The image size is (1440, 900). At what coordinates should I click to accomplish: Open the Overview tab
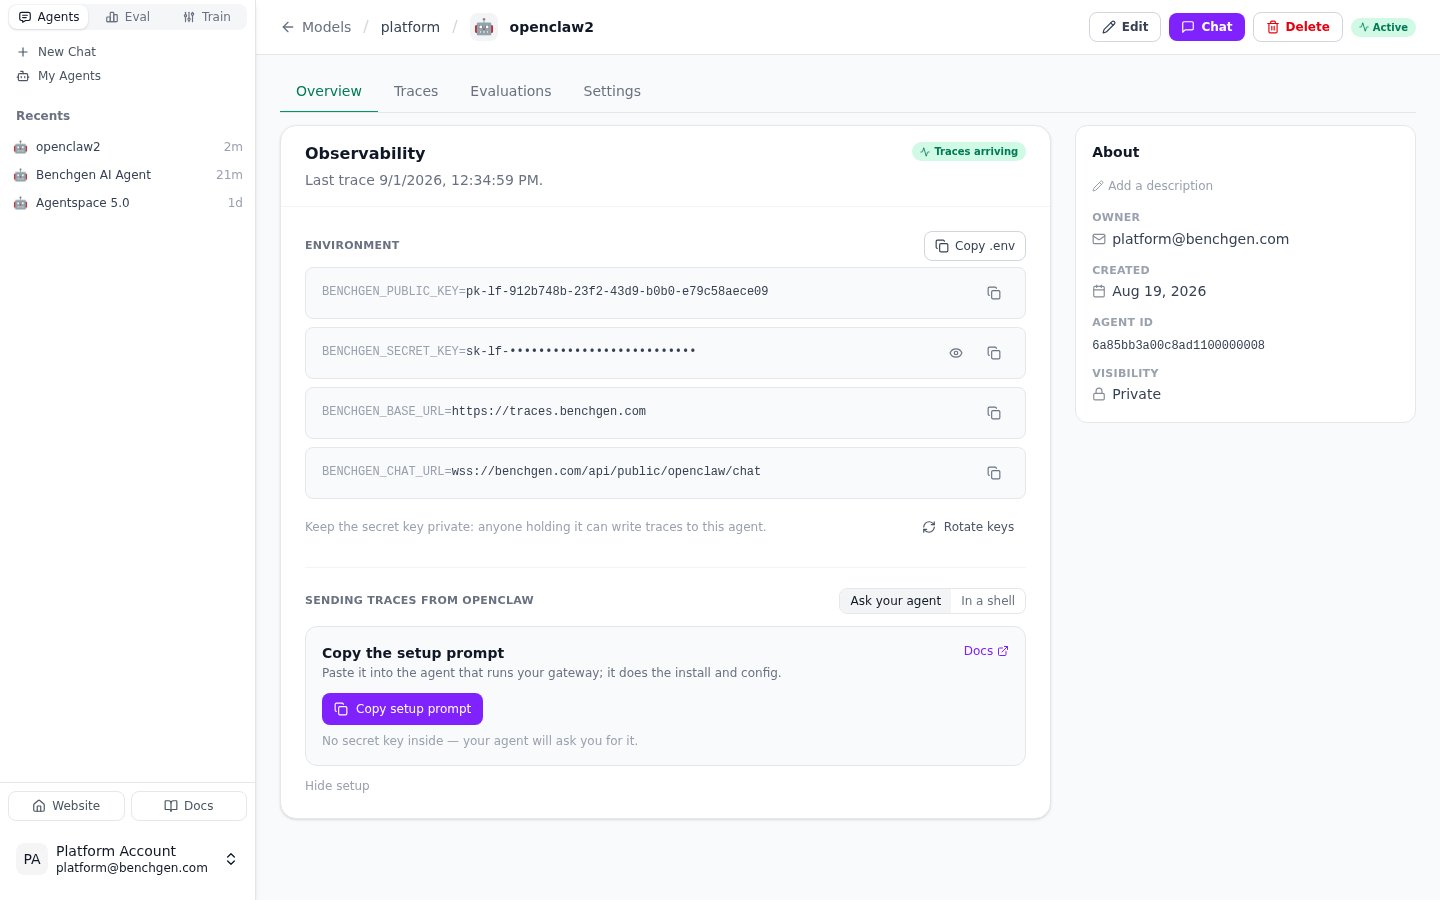pyautogui.click(x=329, y=91)
